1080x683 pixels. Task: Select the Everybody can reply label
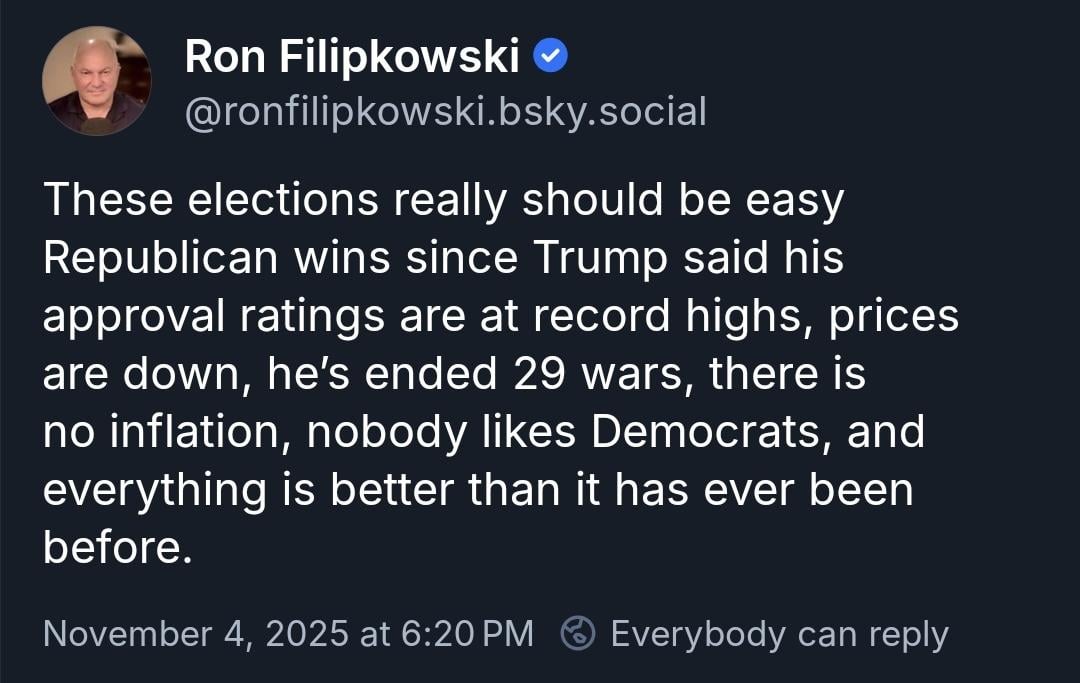(x=779, y=634)
